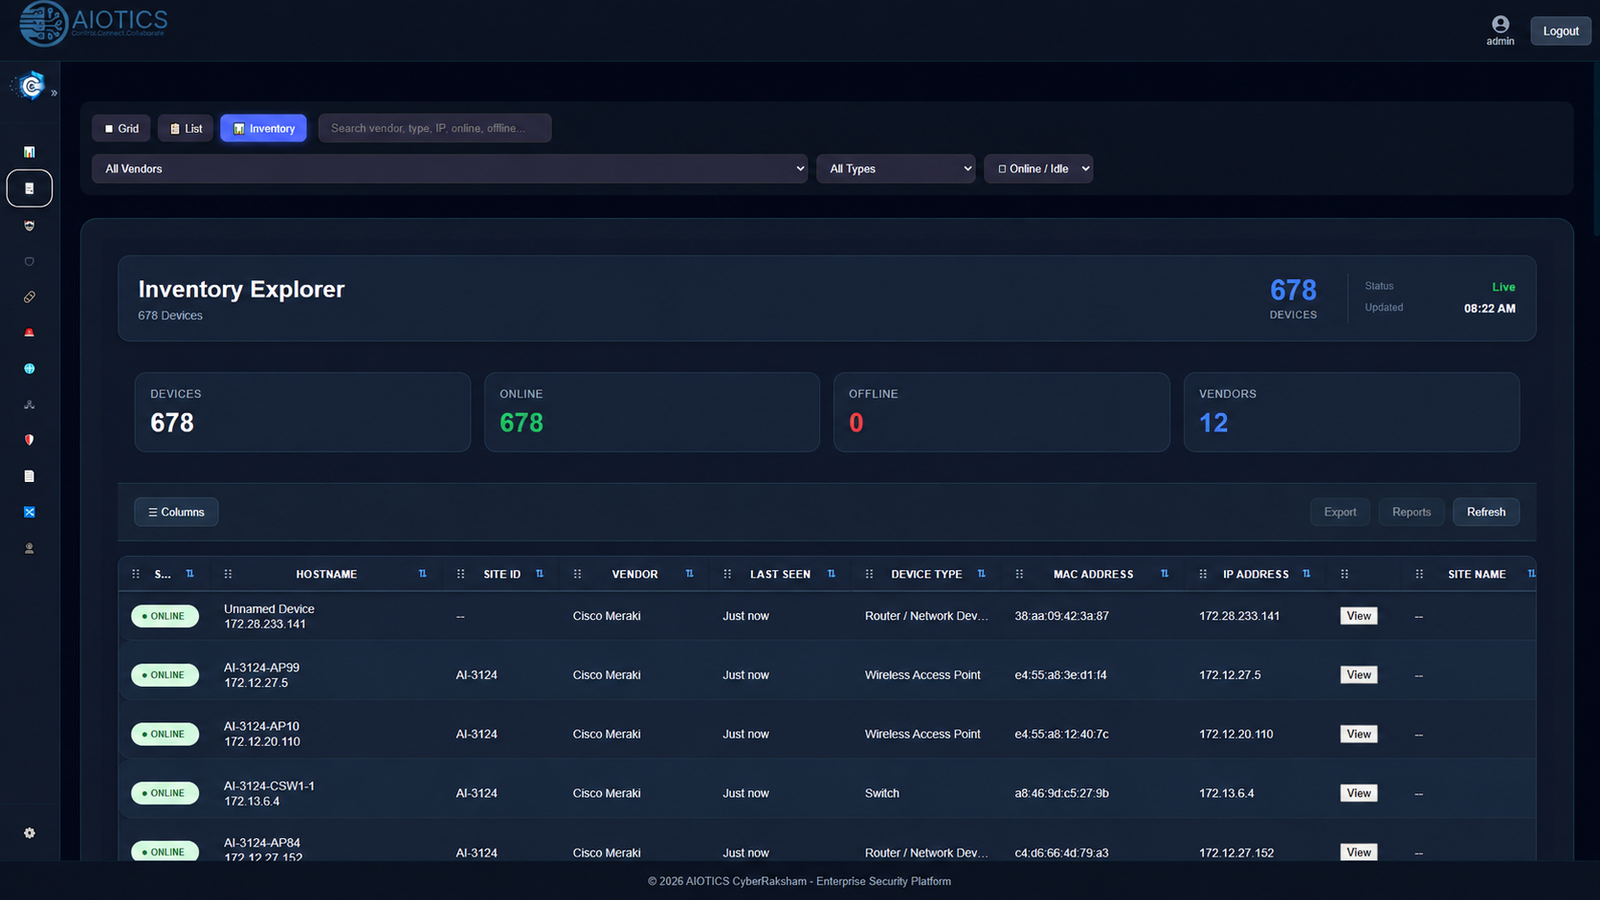Open settings gear in the sidebar
This screenshot has width=1600, height=900.
29,833
